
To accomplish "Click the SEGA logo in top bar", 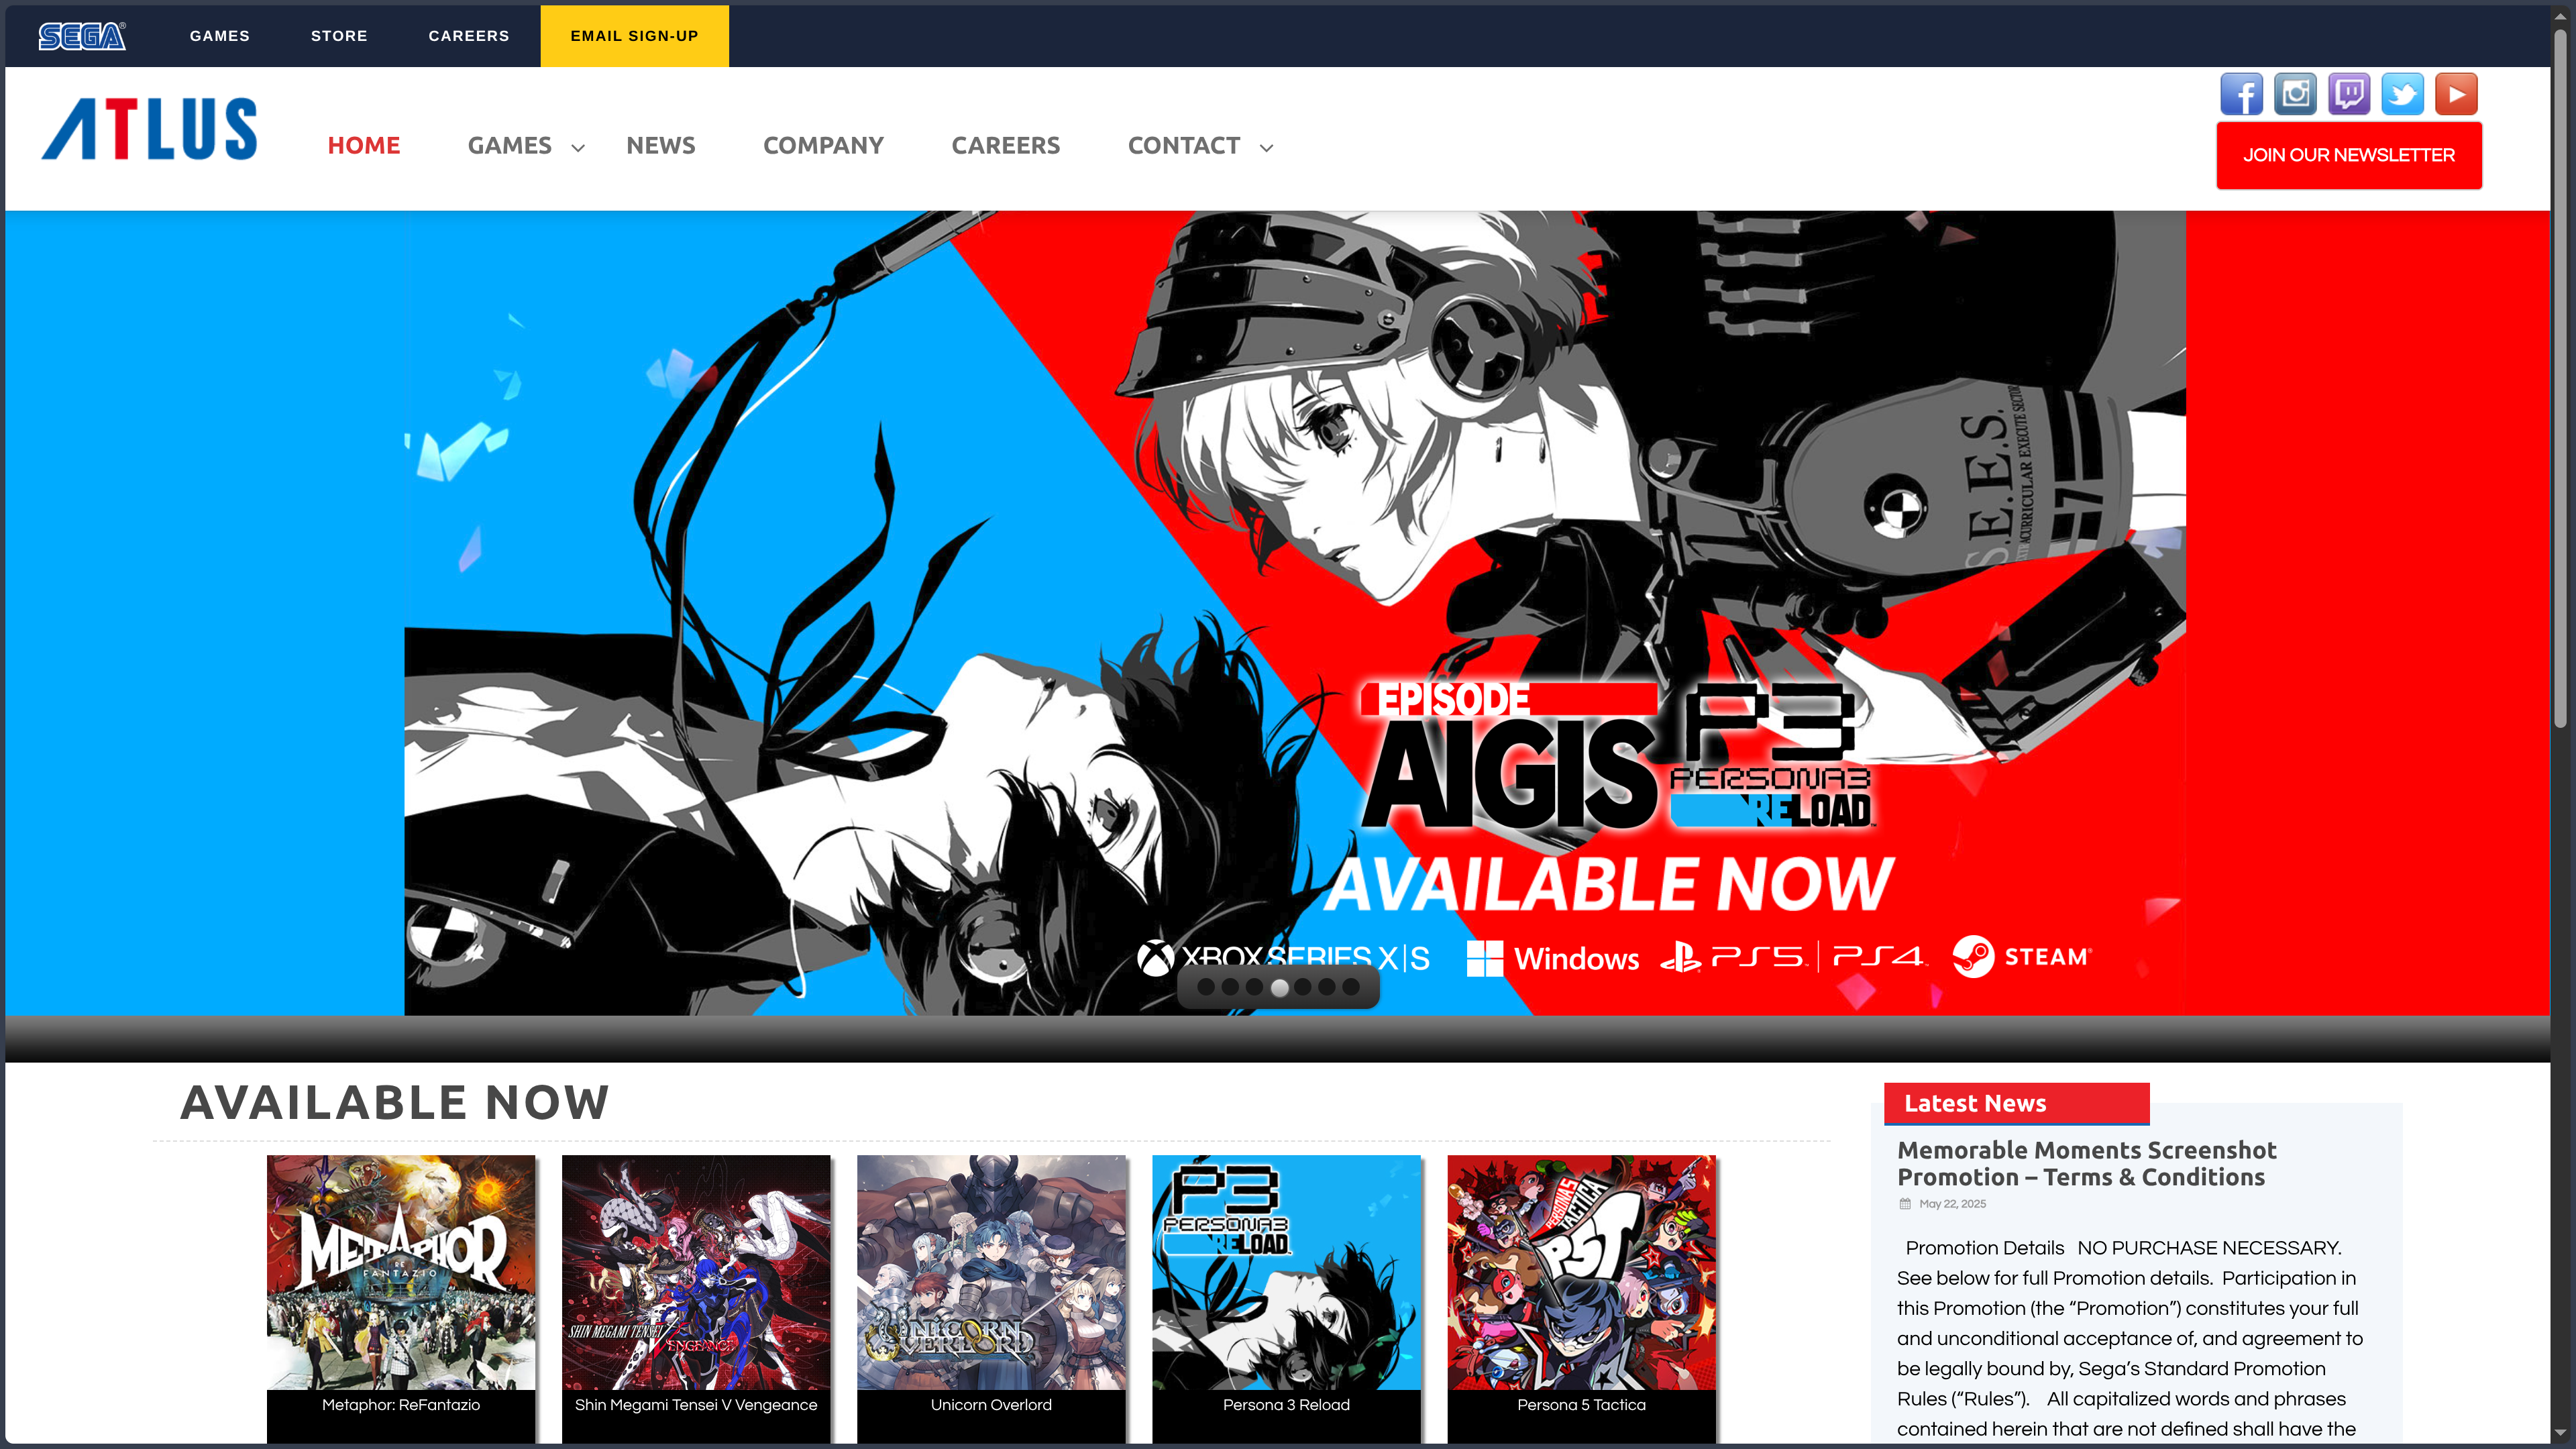I will point(82,36).
